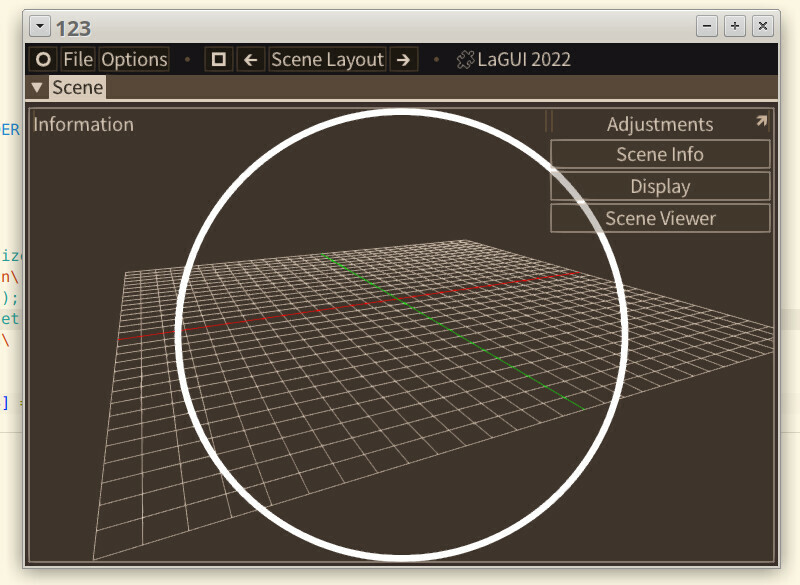Click the LaGUI 2022 puzzle icon

coord(465,60)
